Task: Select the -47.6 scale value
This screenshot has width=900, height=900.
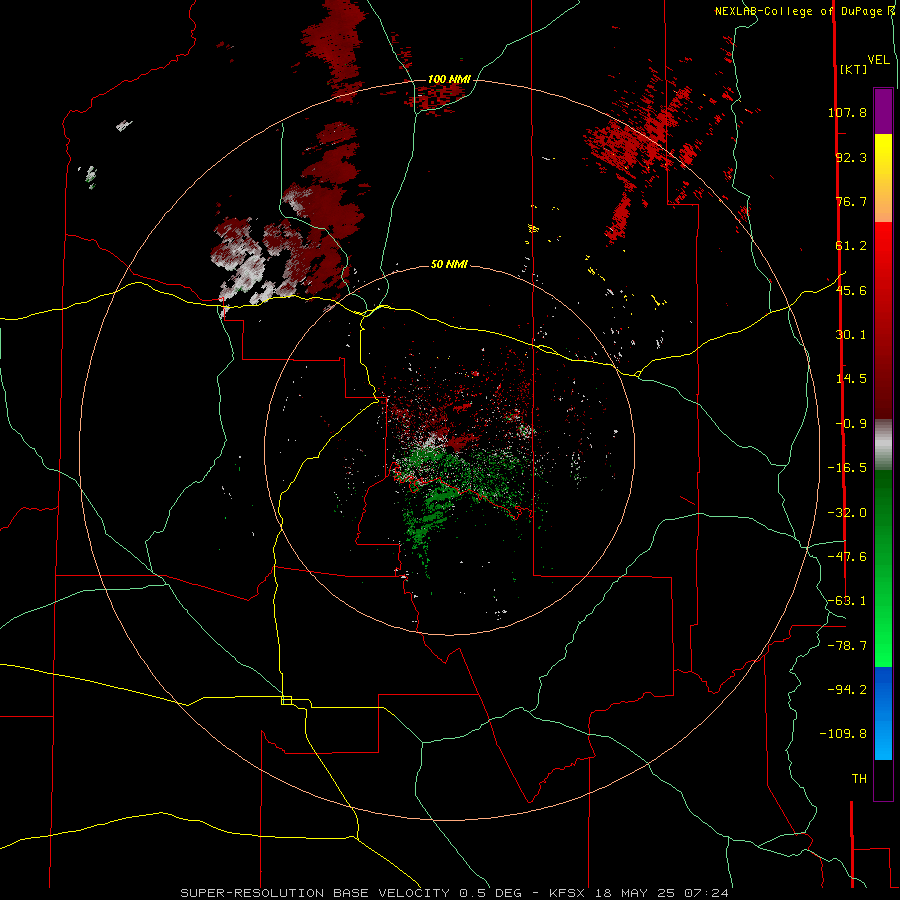Action: (847, 557)
